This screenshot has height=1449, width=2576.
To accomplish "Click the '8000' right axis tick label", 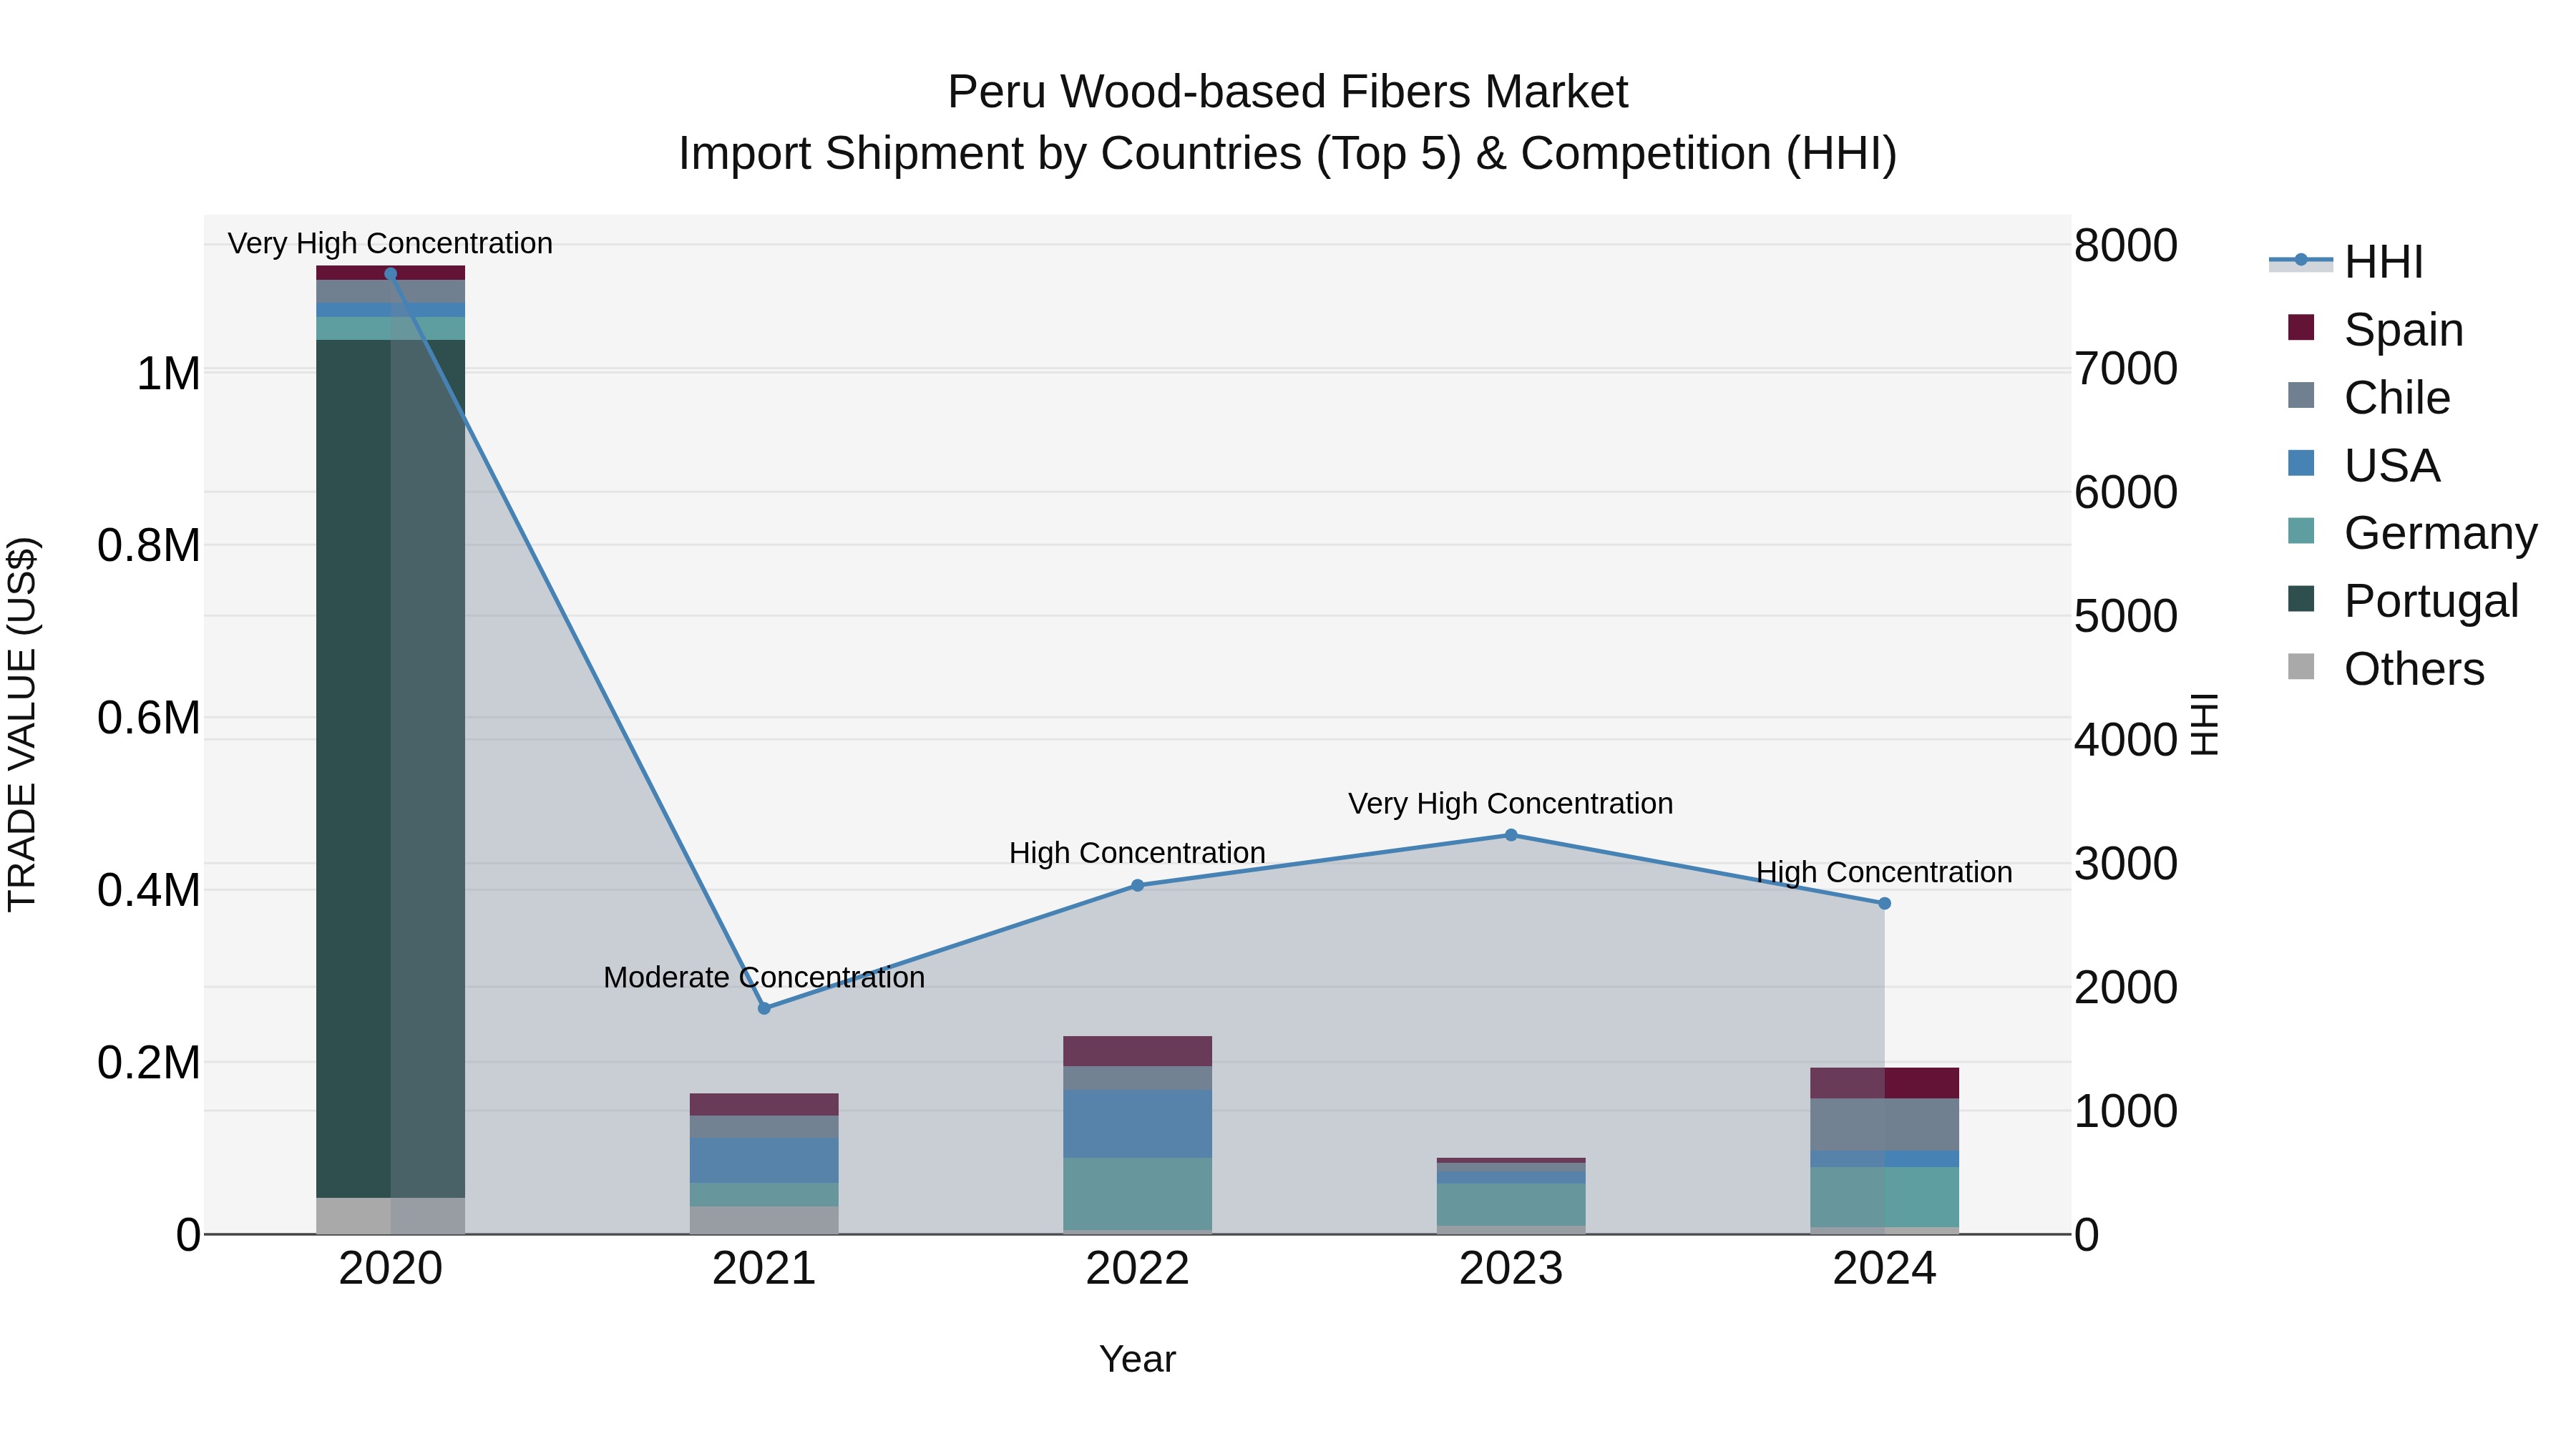I will [2126, 245].
